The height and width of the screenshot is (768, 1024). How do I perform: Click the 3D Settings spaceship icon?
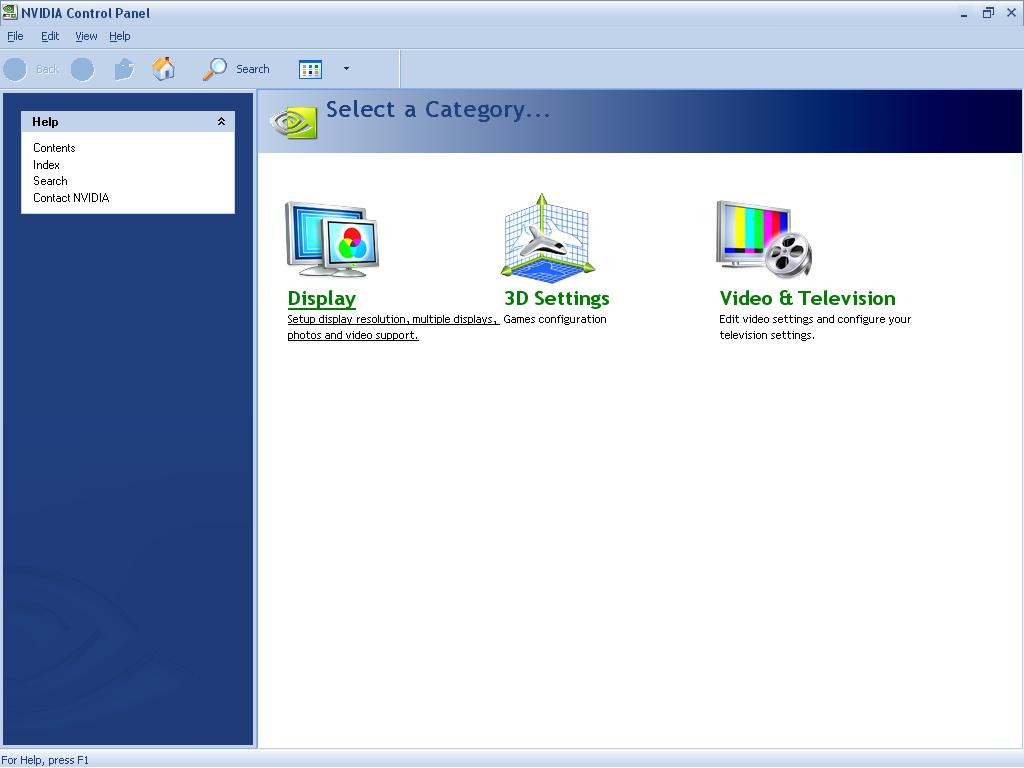[x=547, y=237]
